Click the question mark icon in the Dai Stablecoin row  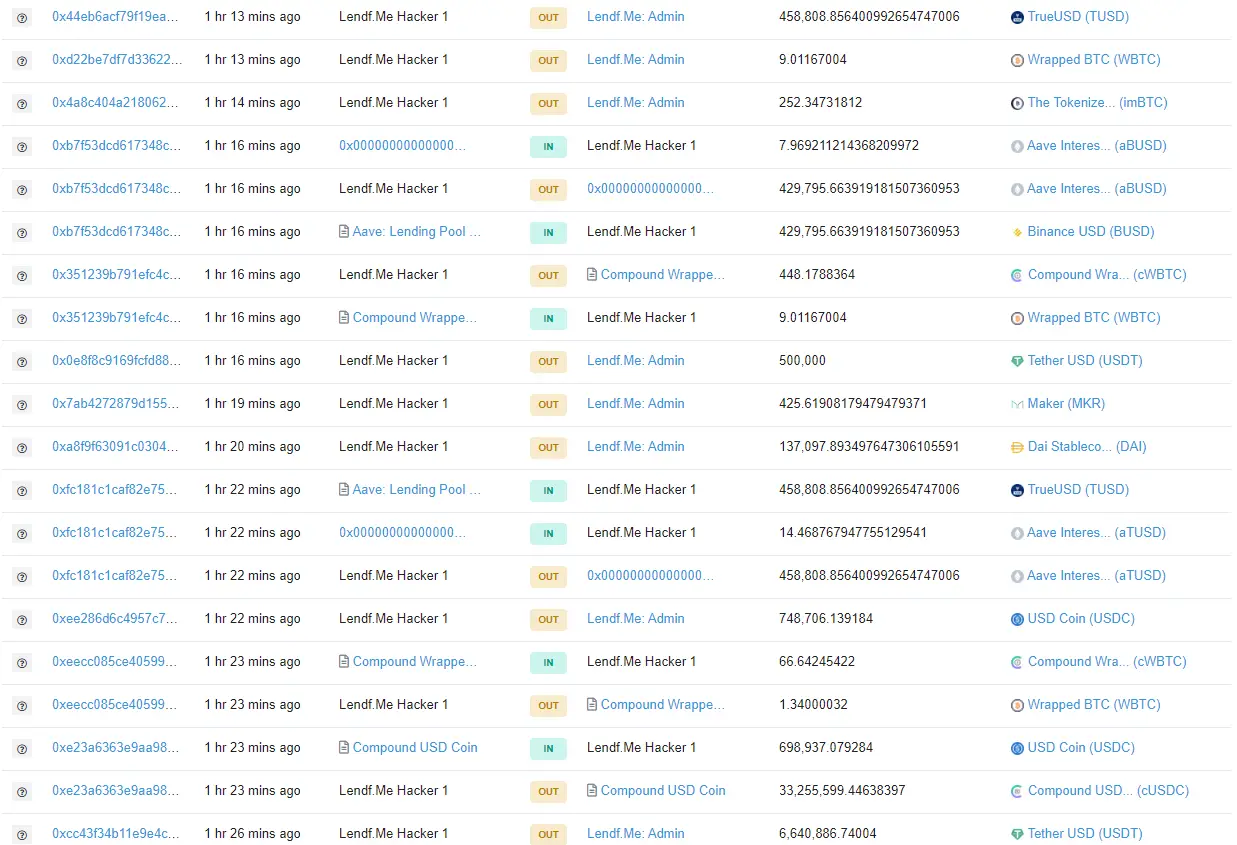click(22, 447)
